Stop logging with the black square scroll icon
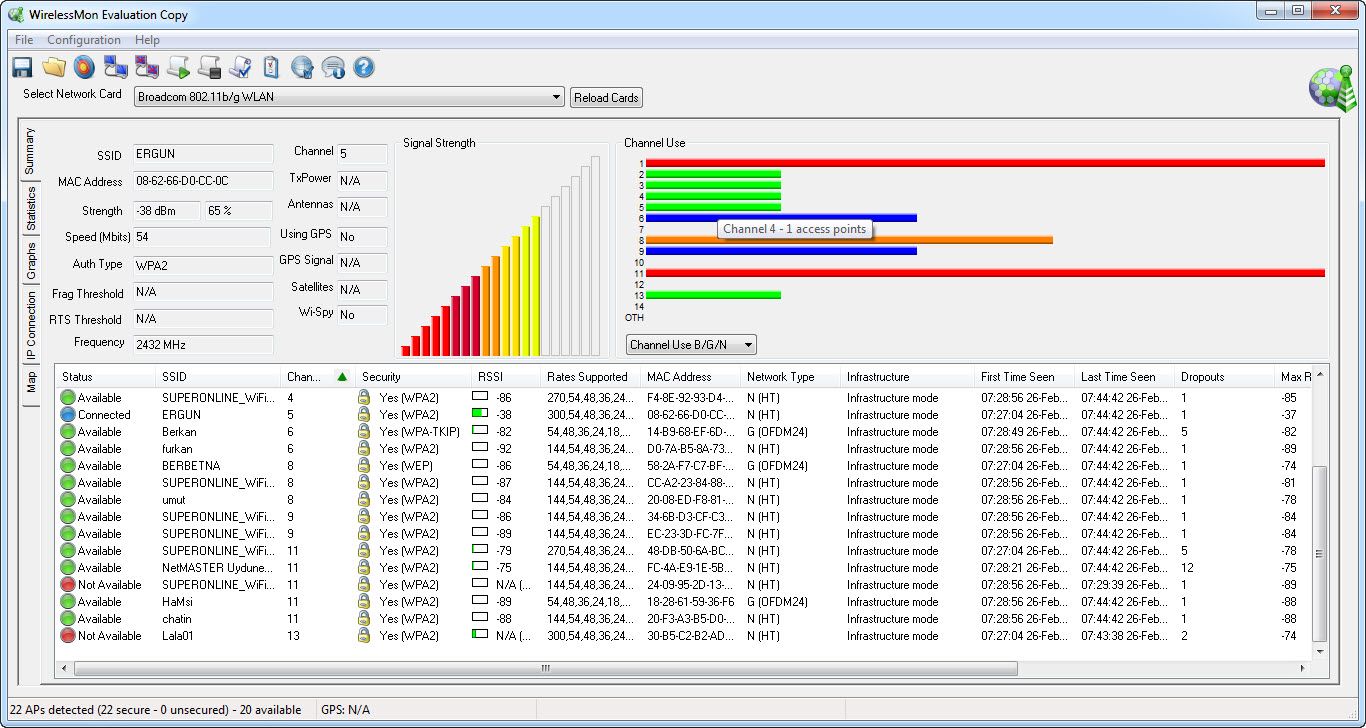Screen dimensions: 1366x728 pyautogui.click(x=209, y=67)
